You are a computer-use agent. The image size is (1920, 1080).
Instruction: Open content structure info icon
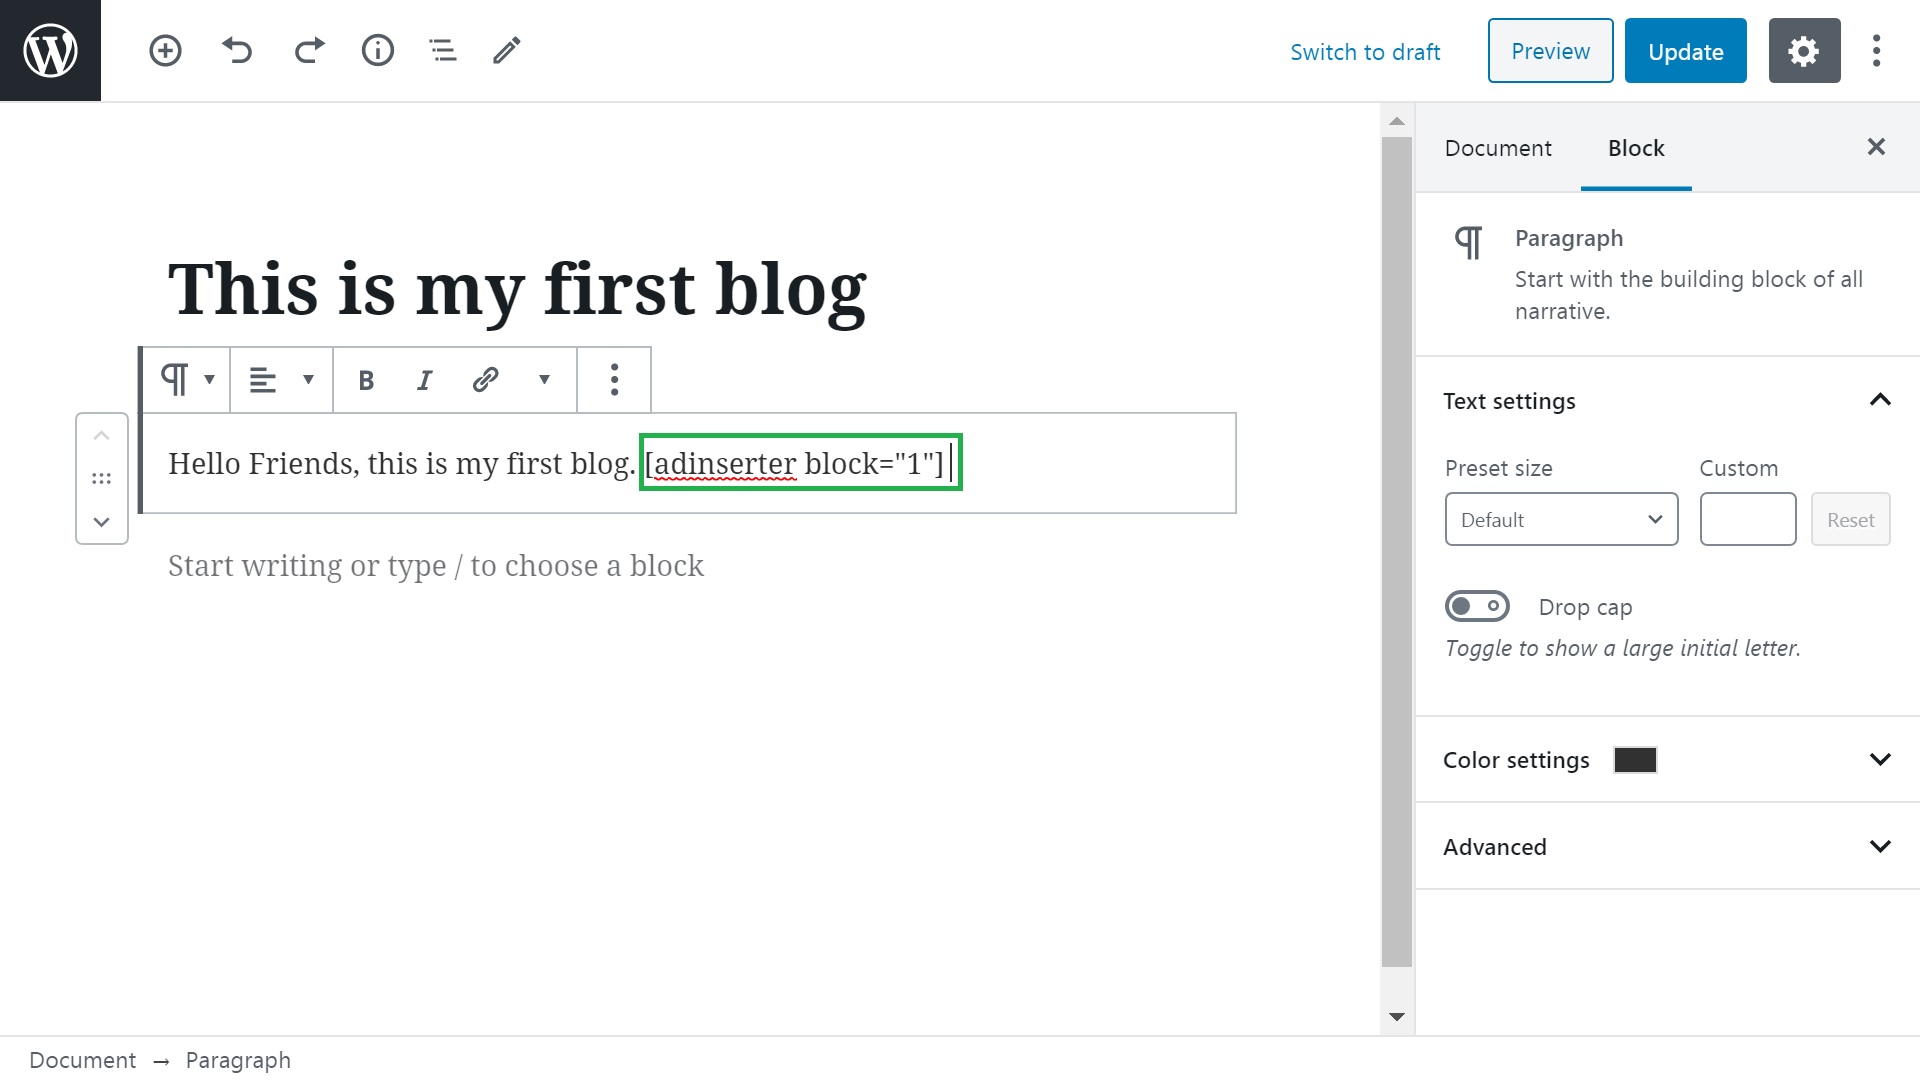[378, 50]
